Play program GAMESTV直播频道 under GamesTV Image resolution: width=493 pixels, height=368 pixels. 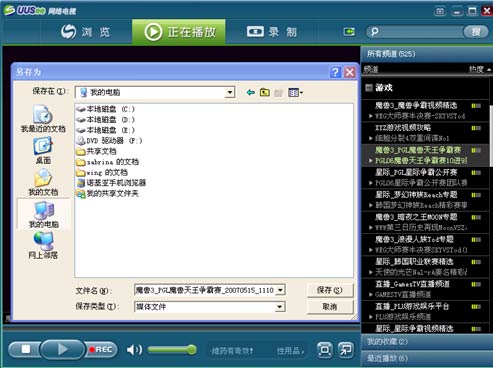(403, 295)
